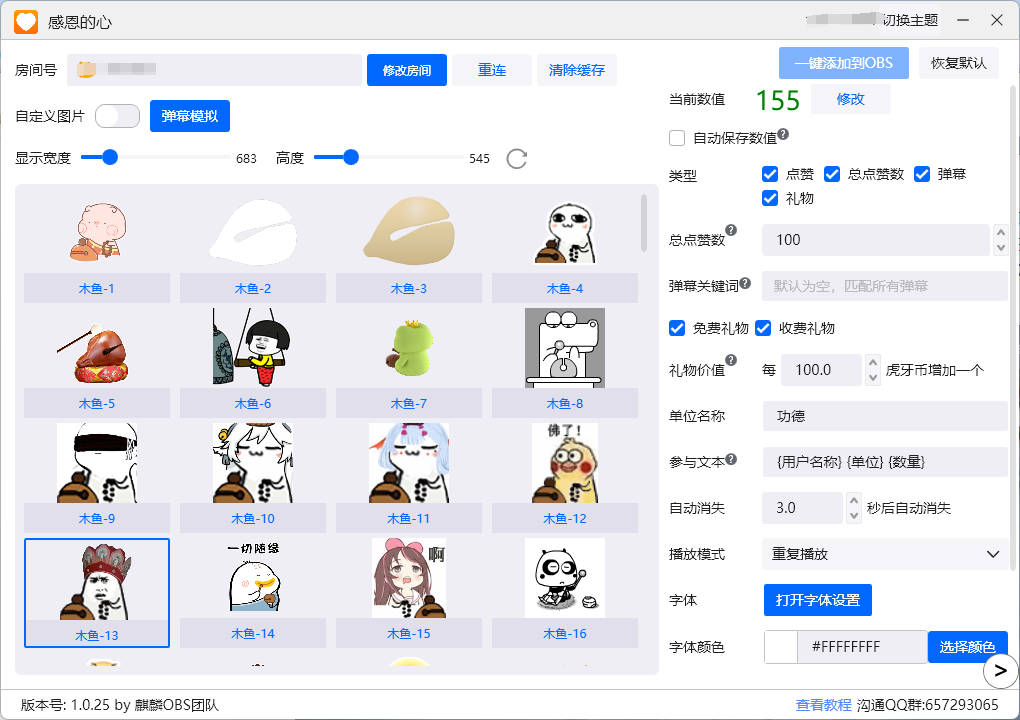Click 切换主题 in the title bar

click(911, 21)
